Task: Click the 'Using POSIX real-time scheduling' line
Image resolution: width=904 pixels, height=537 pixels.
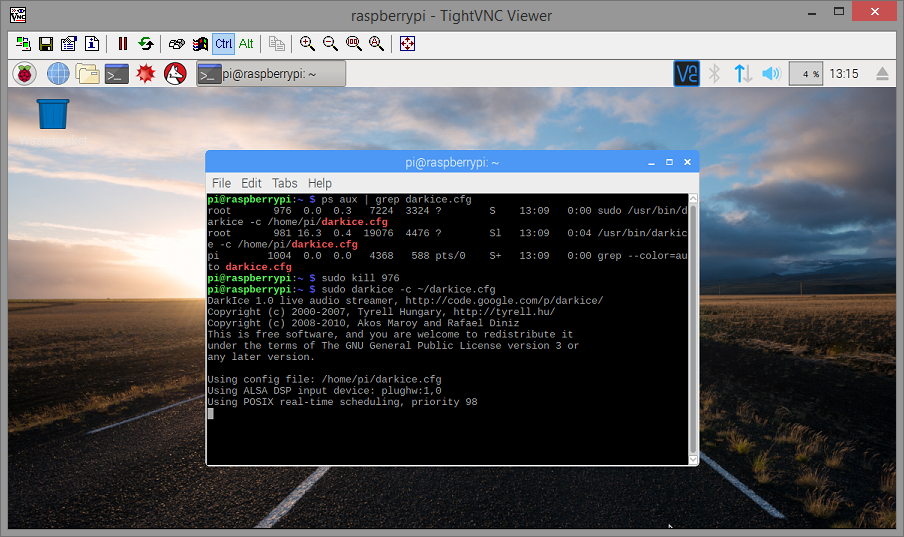Action: [x=342, y=402]
